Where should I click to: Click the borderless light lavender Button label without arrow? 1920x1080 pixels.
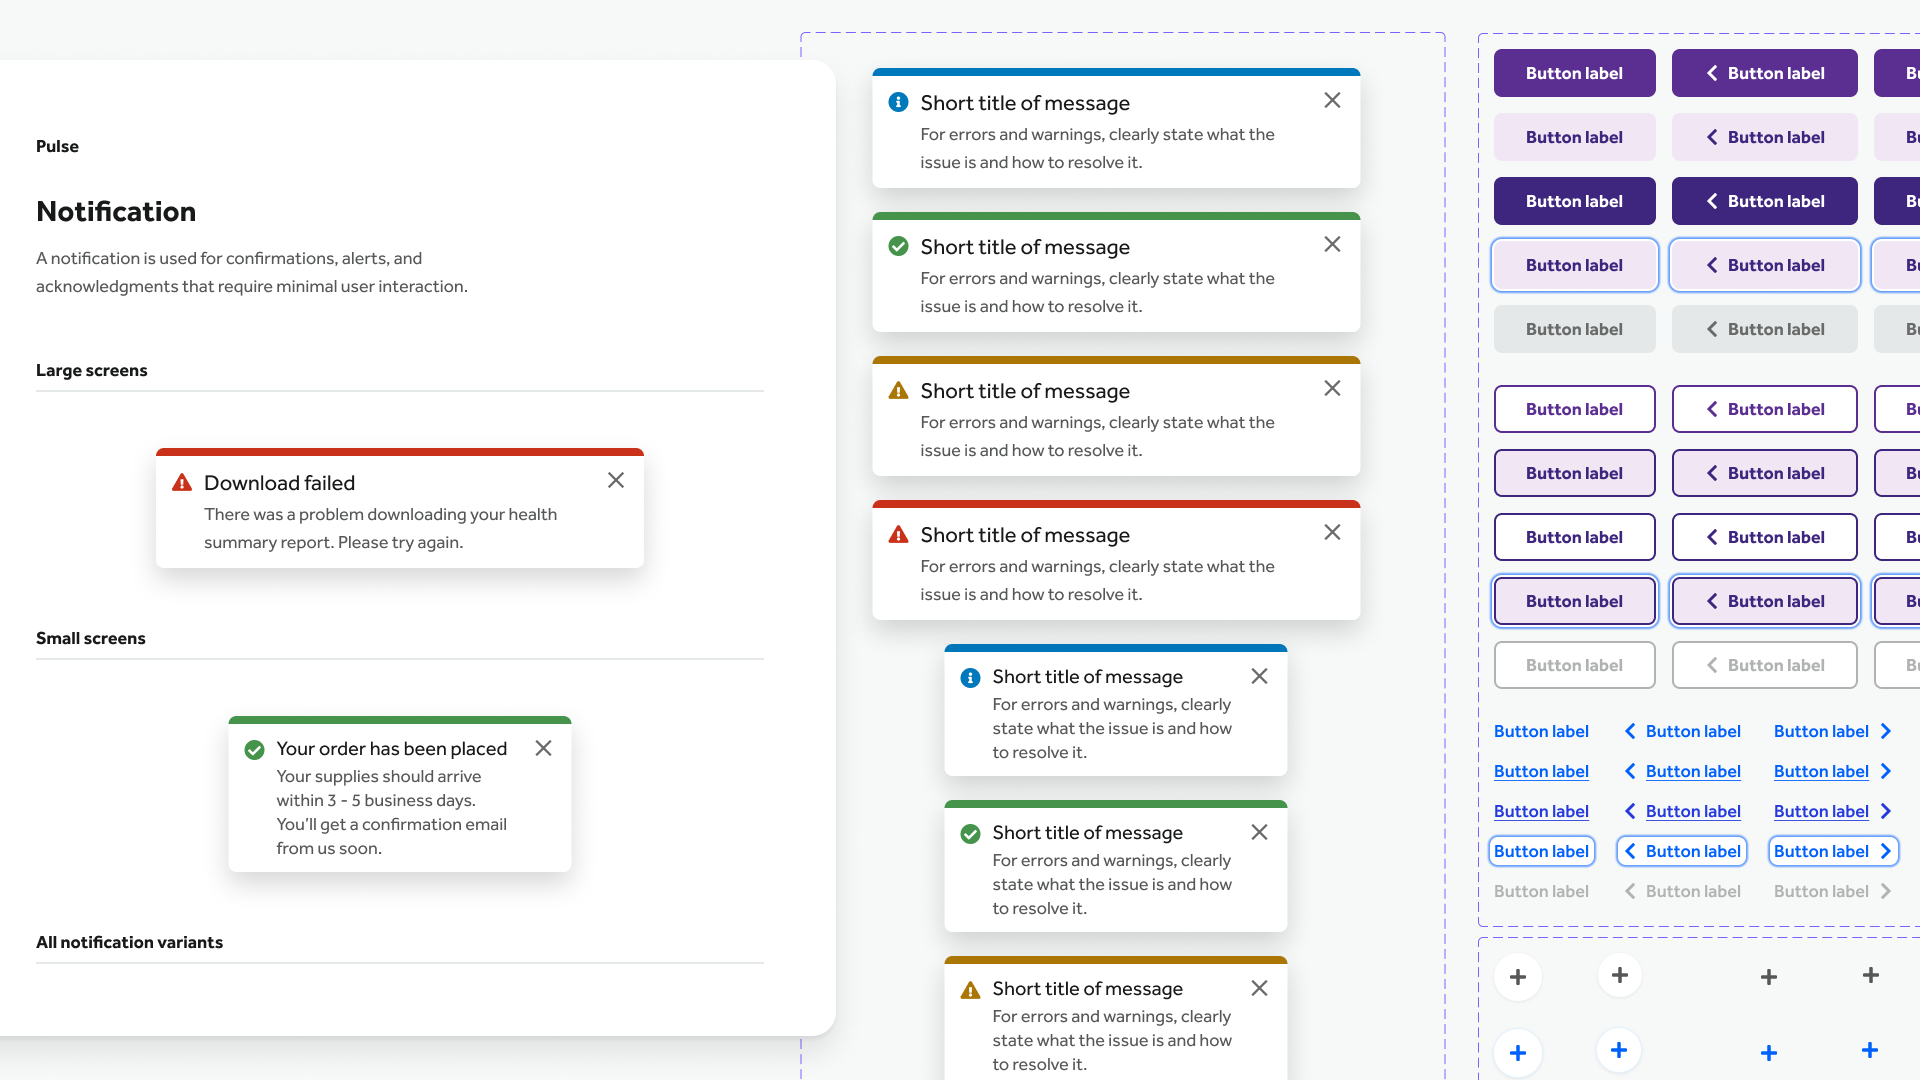[x=1575, y=137]
